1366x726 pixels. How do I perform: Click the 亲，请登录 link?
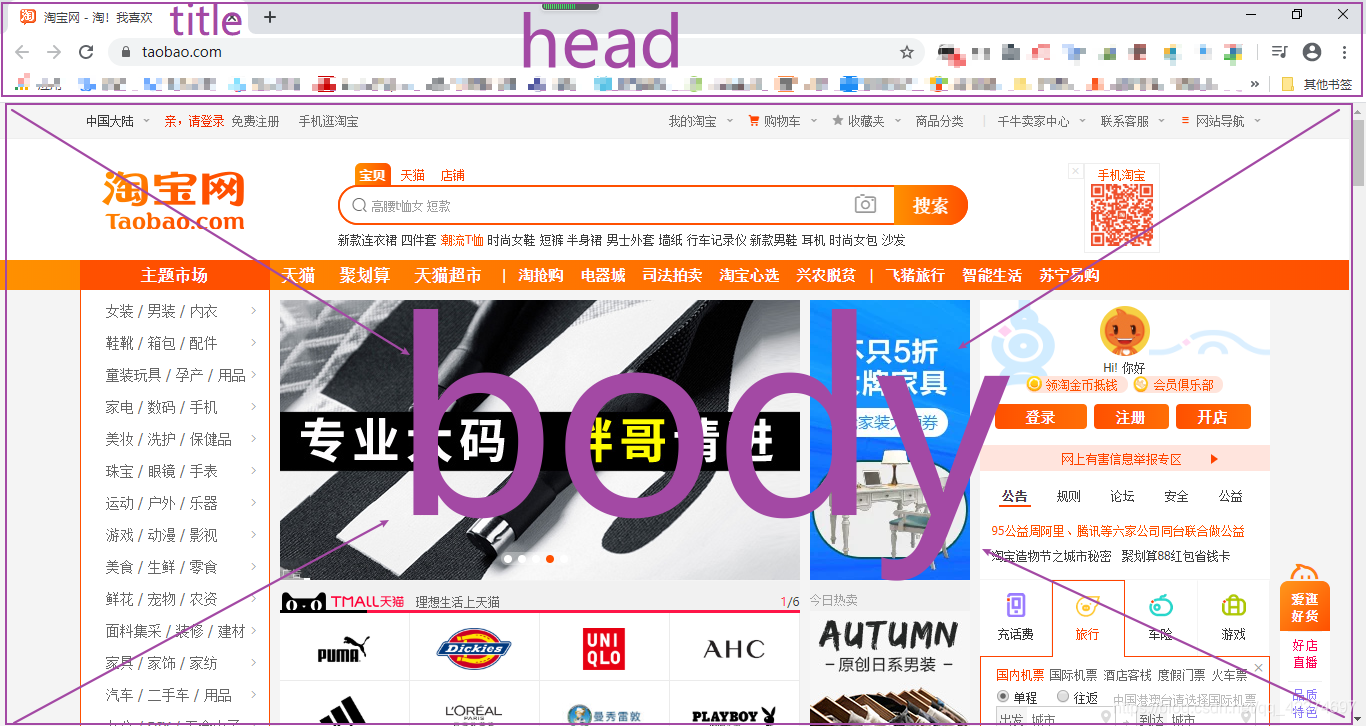[194, 121]
